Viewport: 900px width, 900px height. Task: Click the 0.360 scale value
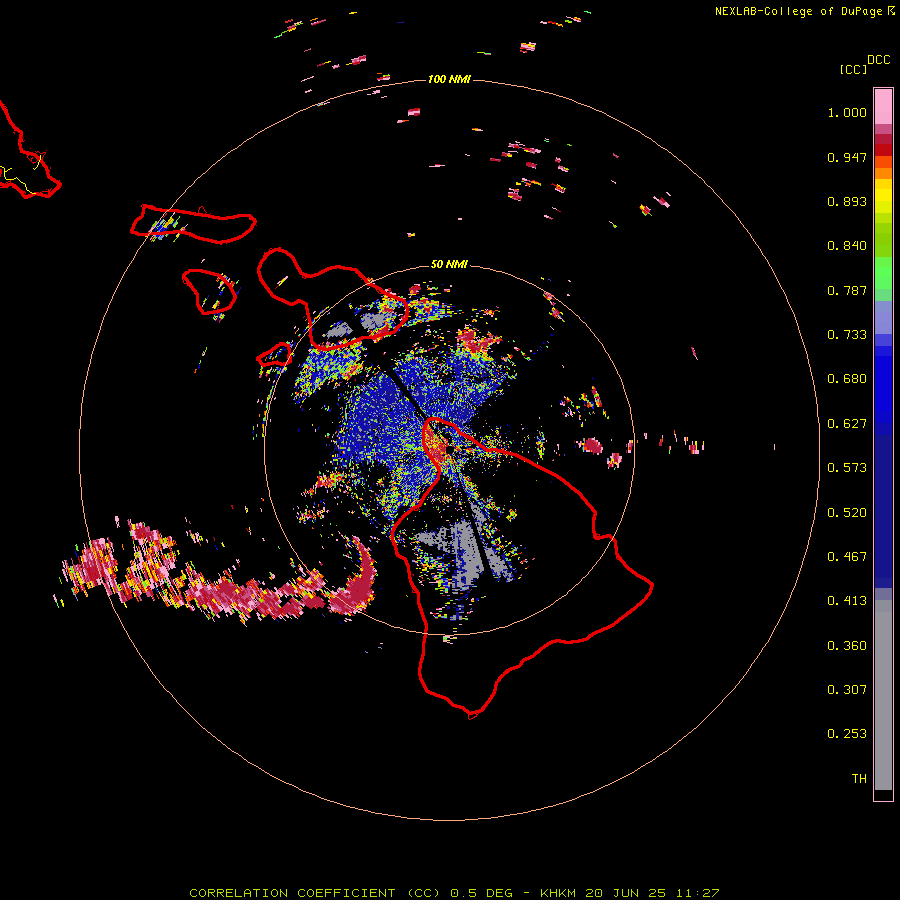pos(847,646)
